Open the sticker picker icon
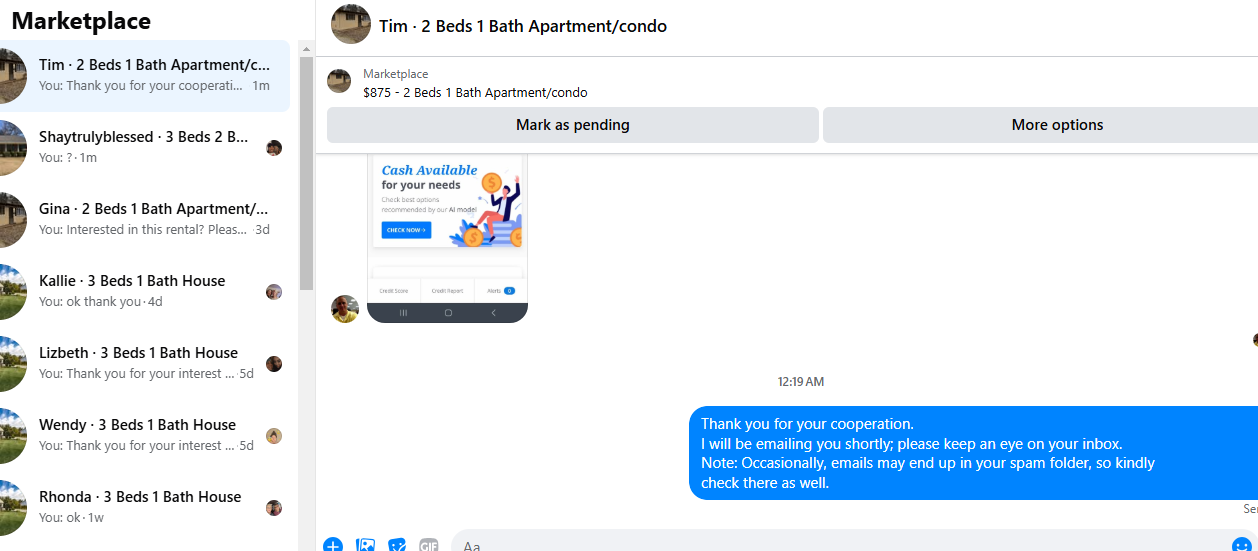 [x=397, y=545]
